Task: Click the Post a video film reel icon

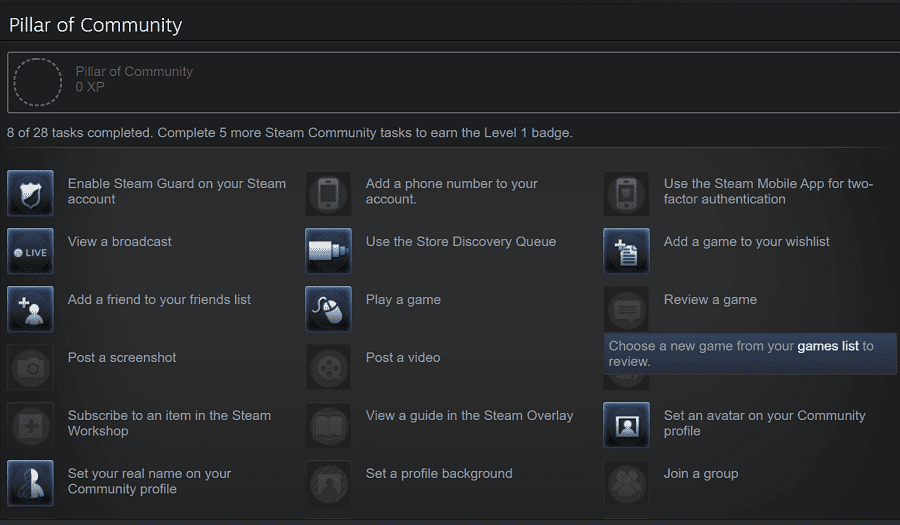Action: pos(328,367)
